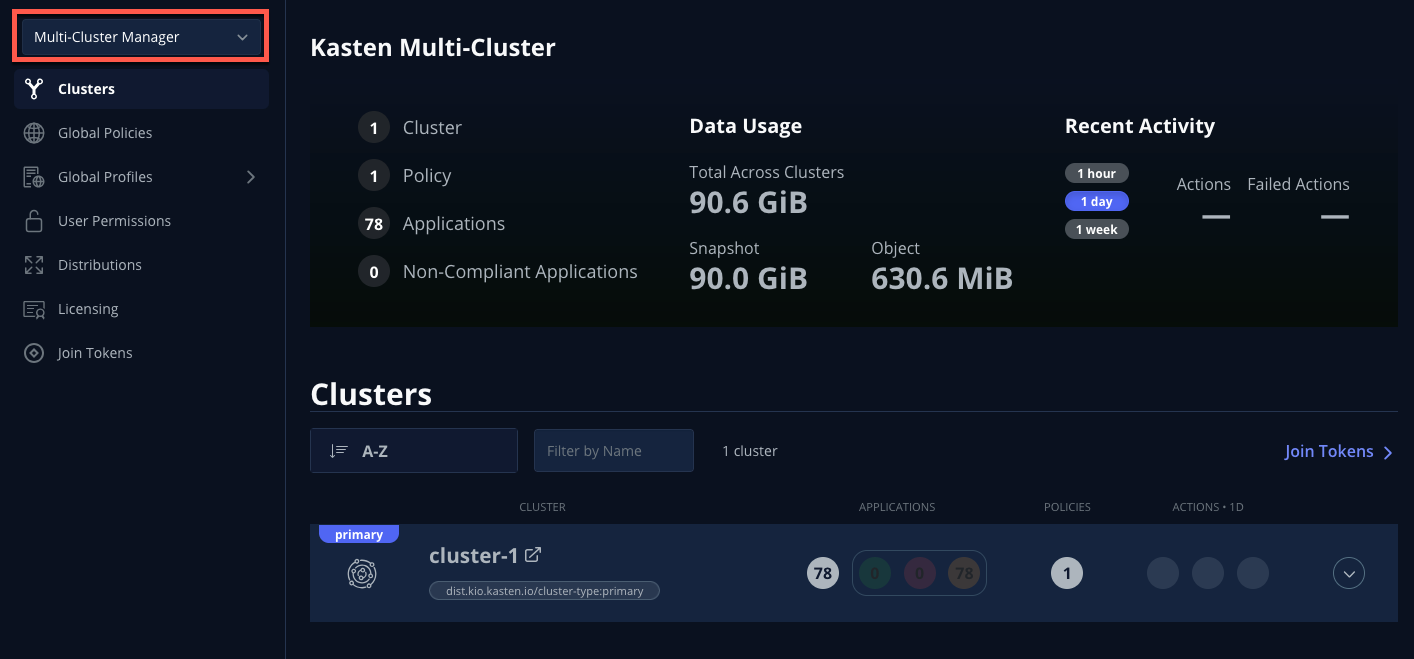Click the Licensing certificate icon
1414x659 pixels.
[34, 309]
